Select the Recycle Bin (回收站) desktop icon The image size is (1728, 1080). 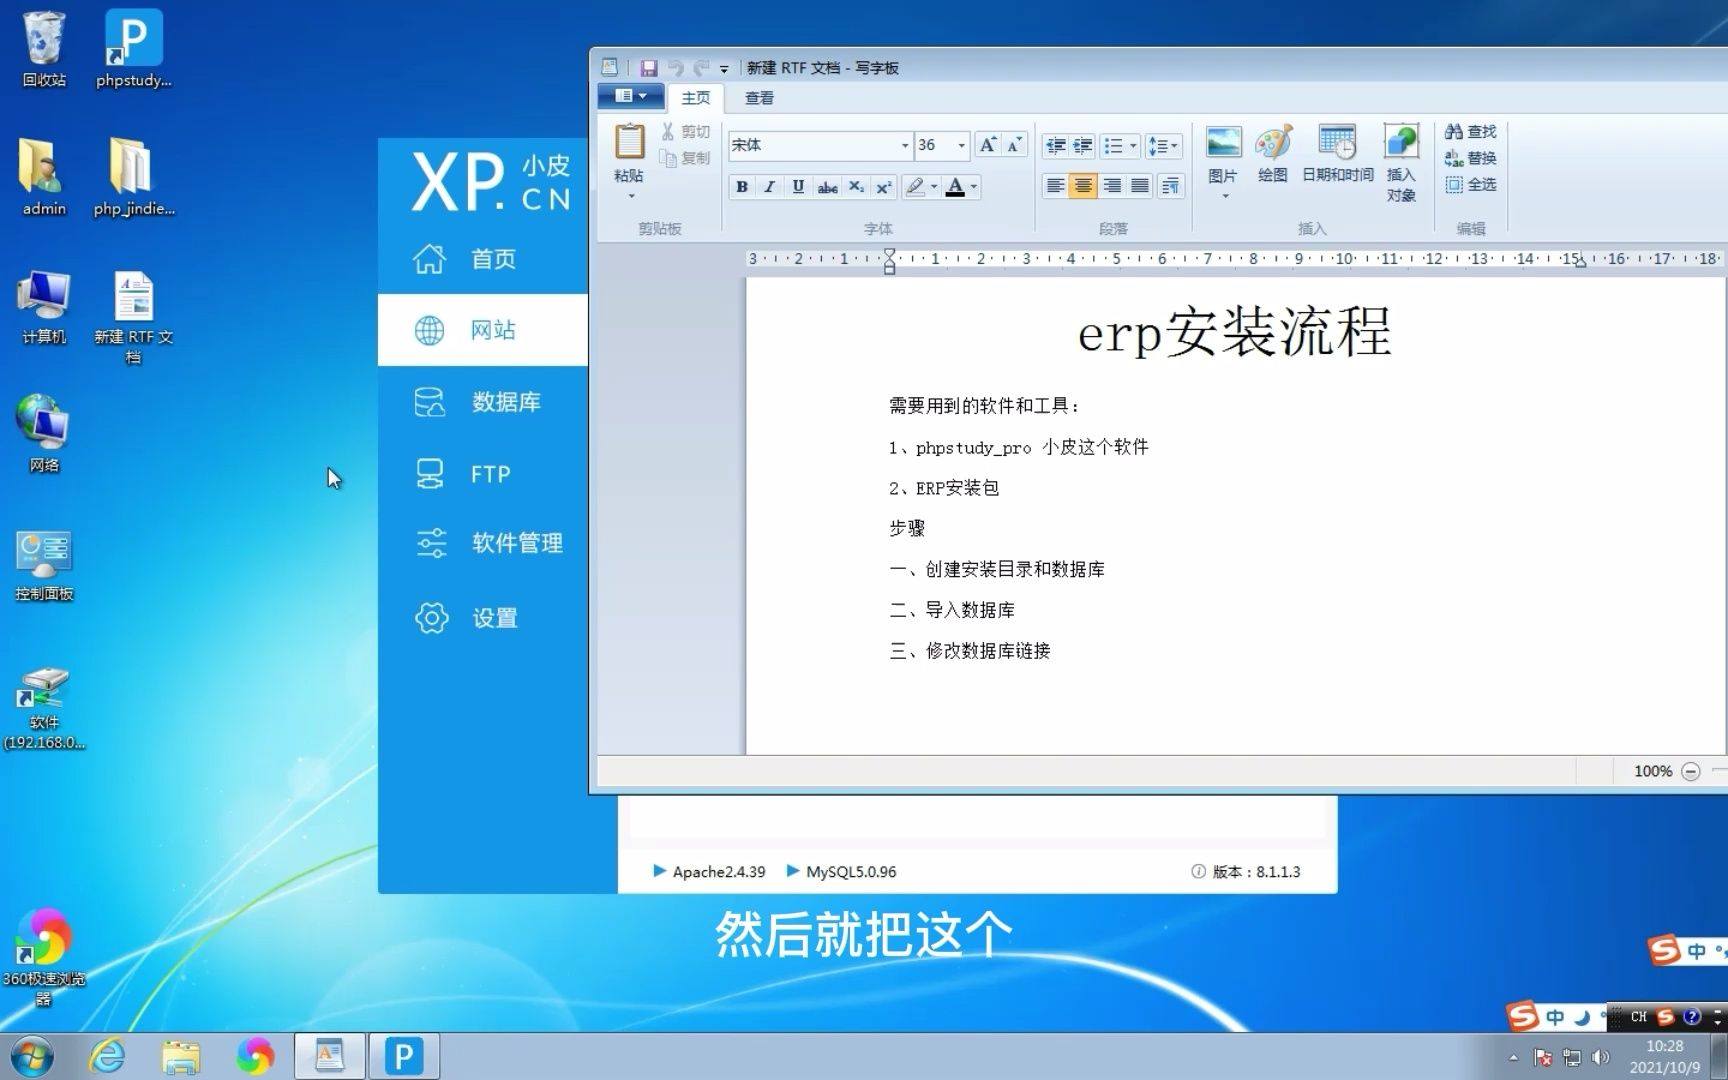44,50
